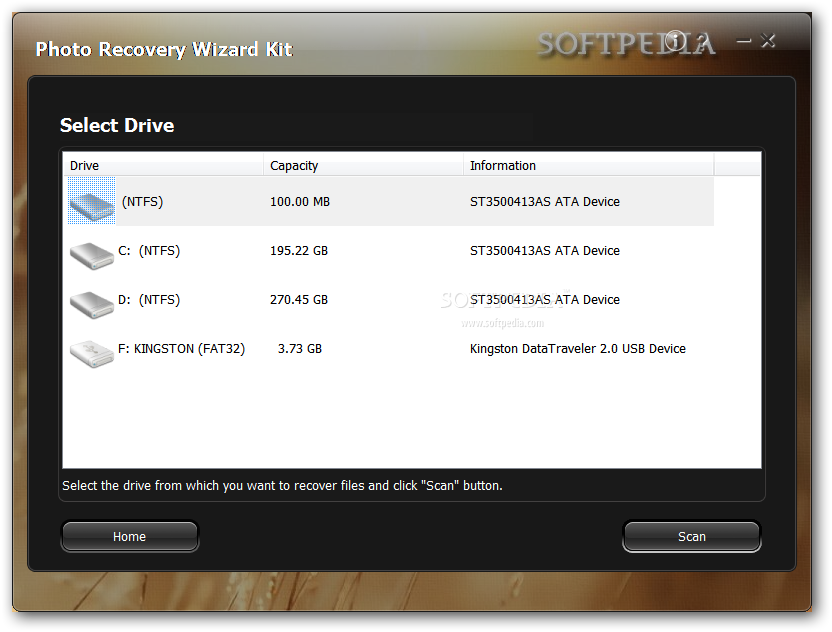832x632 pixels.
Task: Select the Kingston USB drive icon
Action: tap(92, 353)
